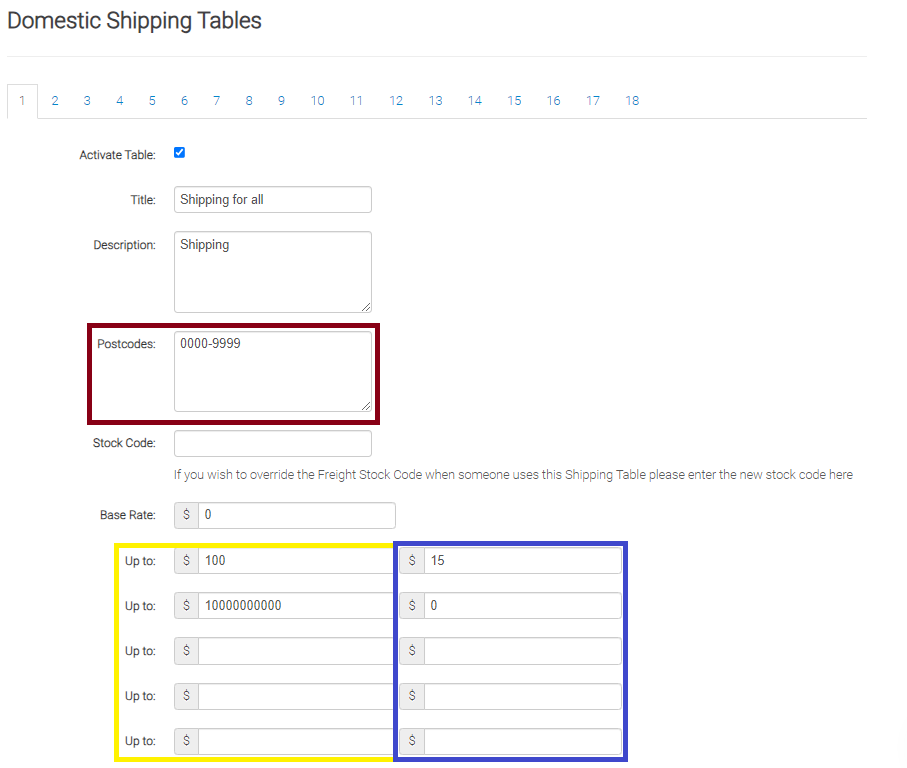The image size is (907, 768).
Task: Uncheck the Activate Table checkbox
Action: tap(180, 153)
